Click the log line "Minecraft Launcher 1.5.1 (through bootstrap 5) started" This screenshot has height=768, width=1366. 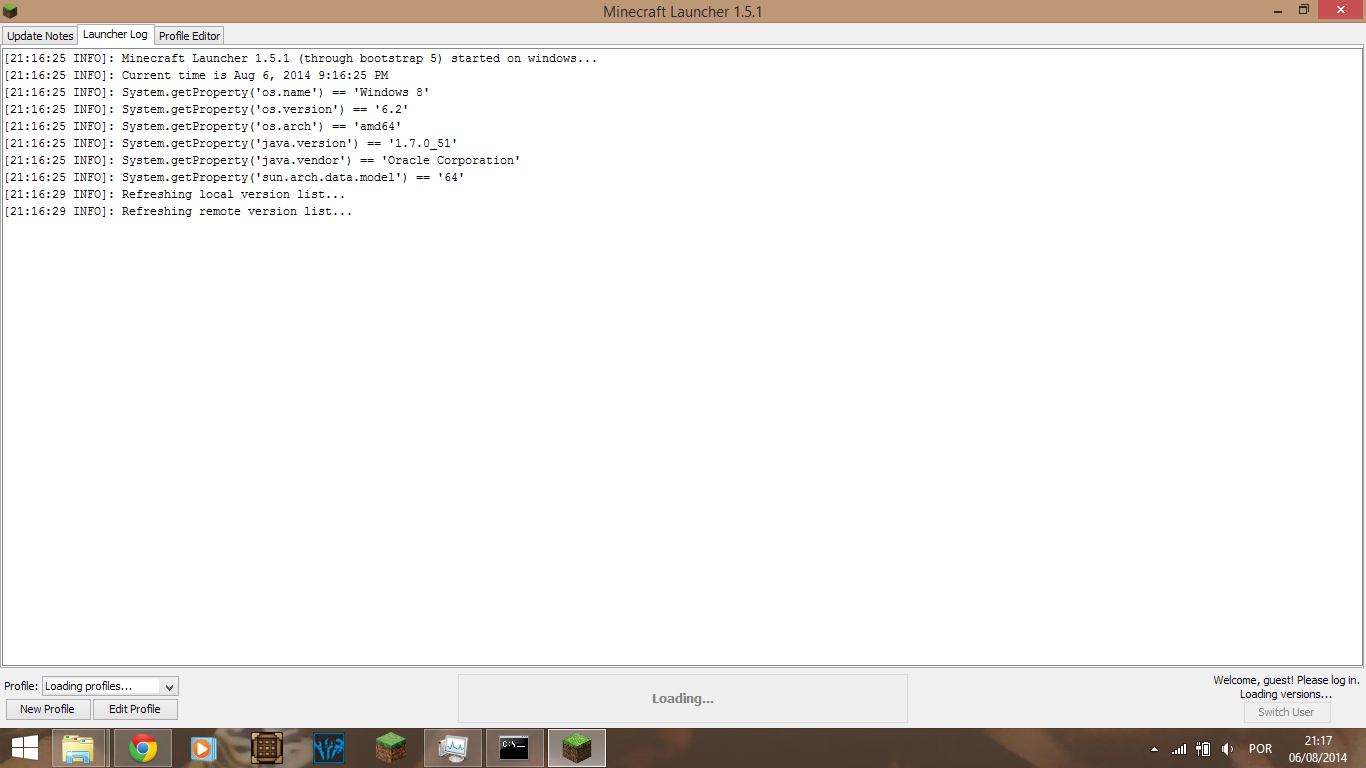pyautogui.click(x=300, y=58)
